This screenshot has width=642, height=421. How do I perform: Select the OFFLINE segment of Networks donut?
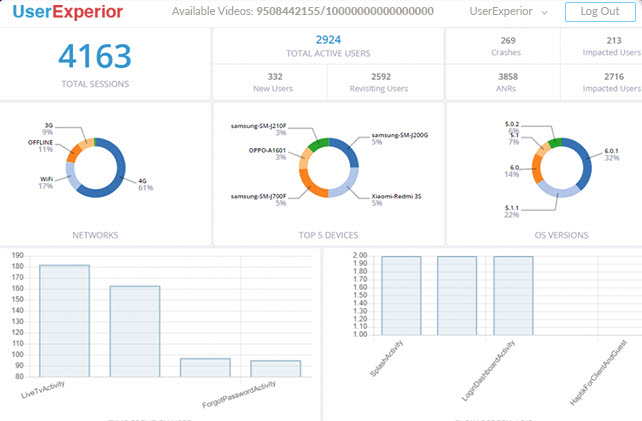pyautogui.click(x=74, y=153)
